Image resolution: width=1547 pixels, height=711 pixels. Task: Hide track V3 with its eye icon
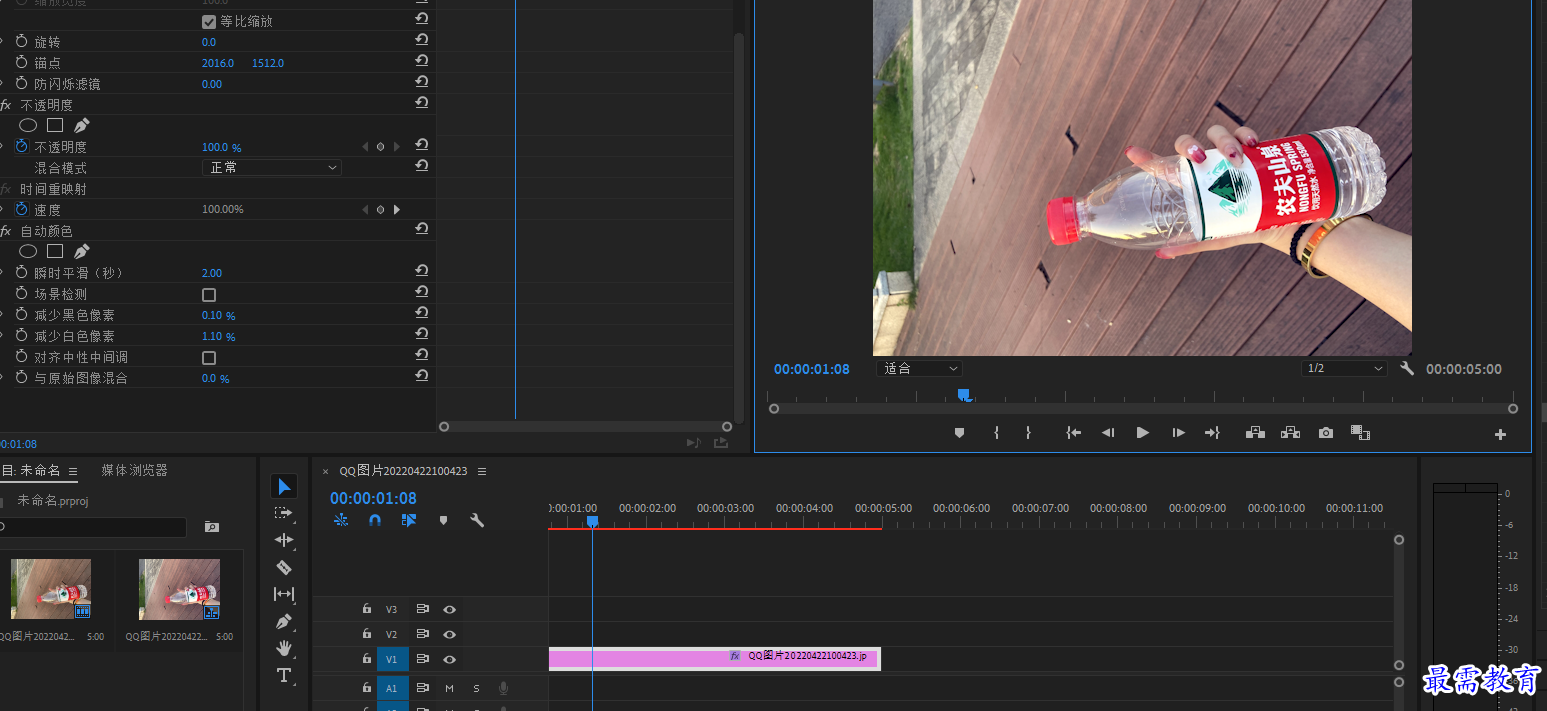(x=450, y=609)
